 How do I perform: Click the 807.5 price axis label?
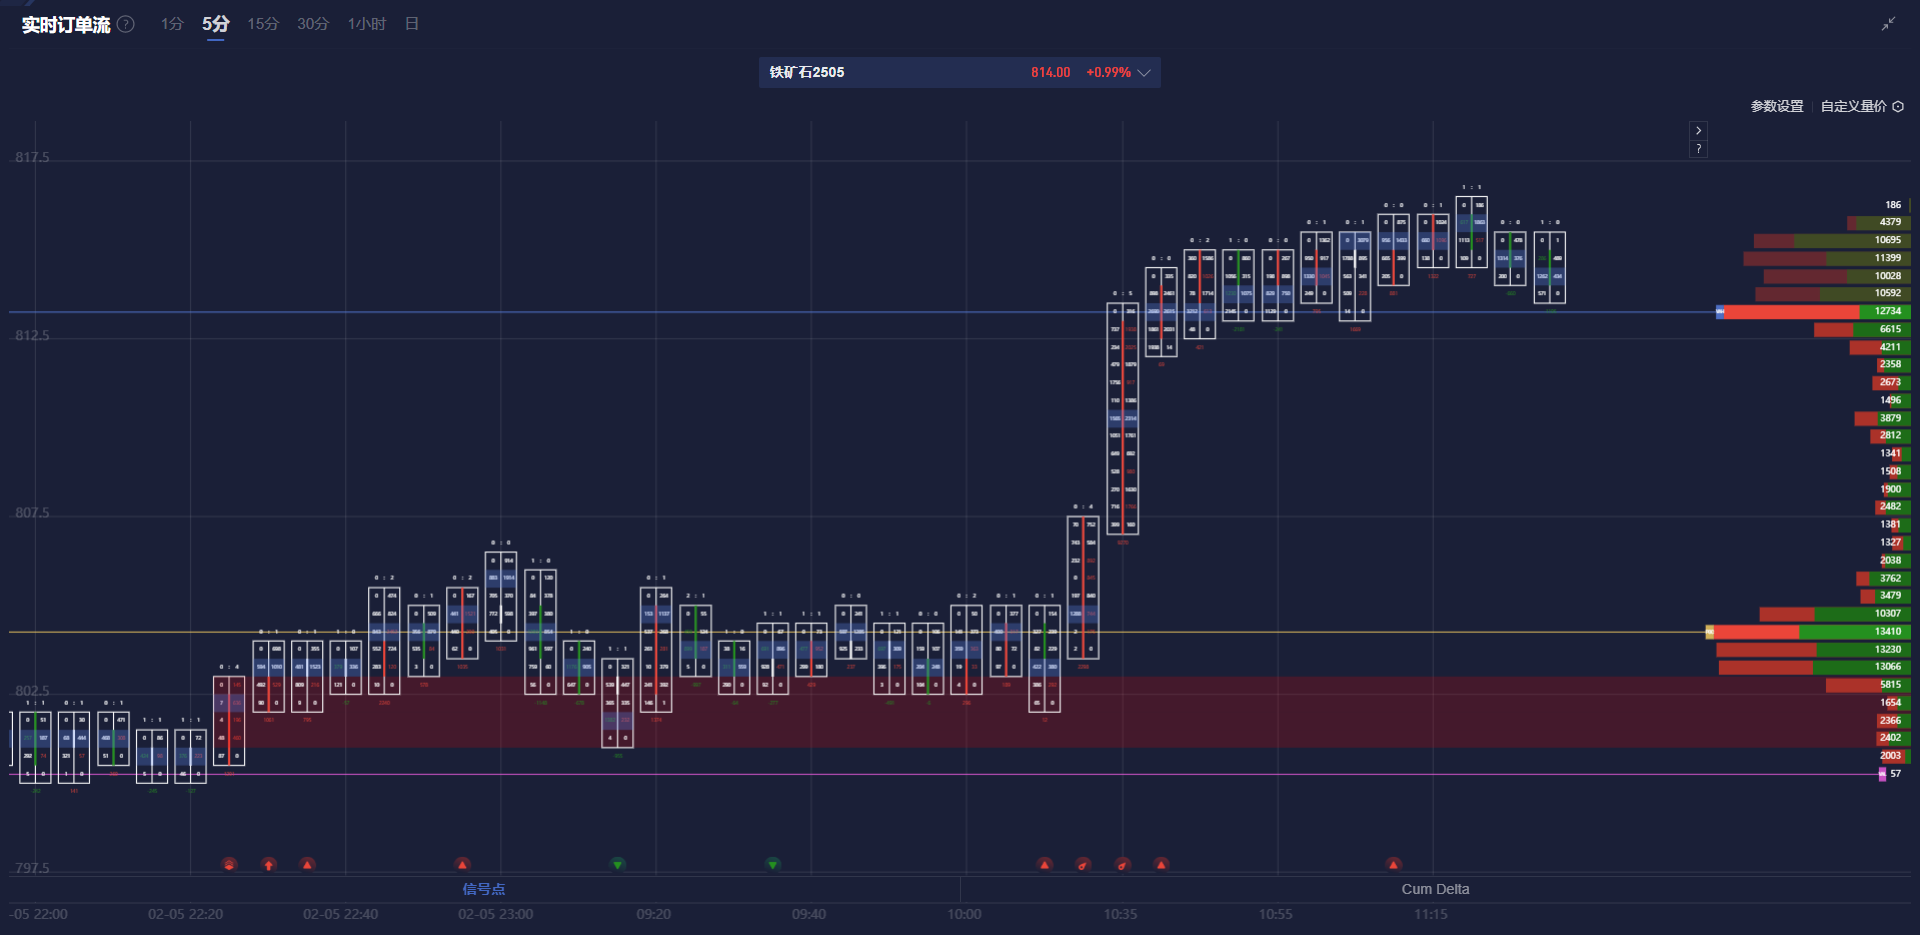[x=32, y=513]
